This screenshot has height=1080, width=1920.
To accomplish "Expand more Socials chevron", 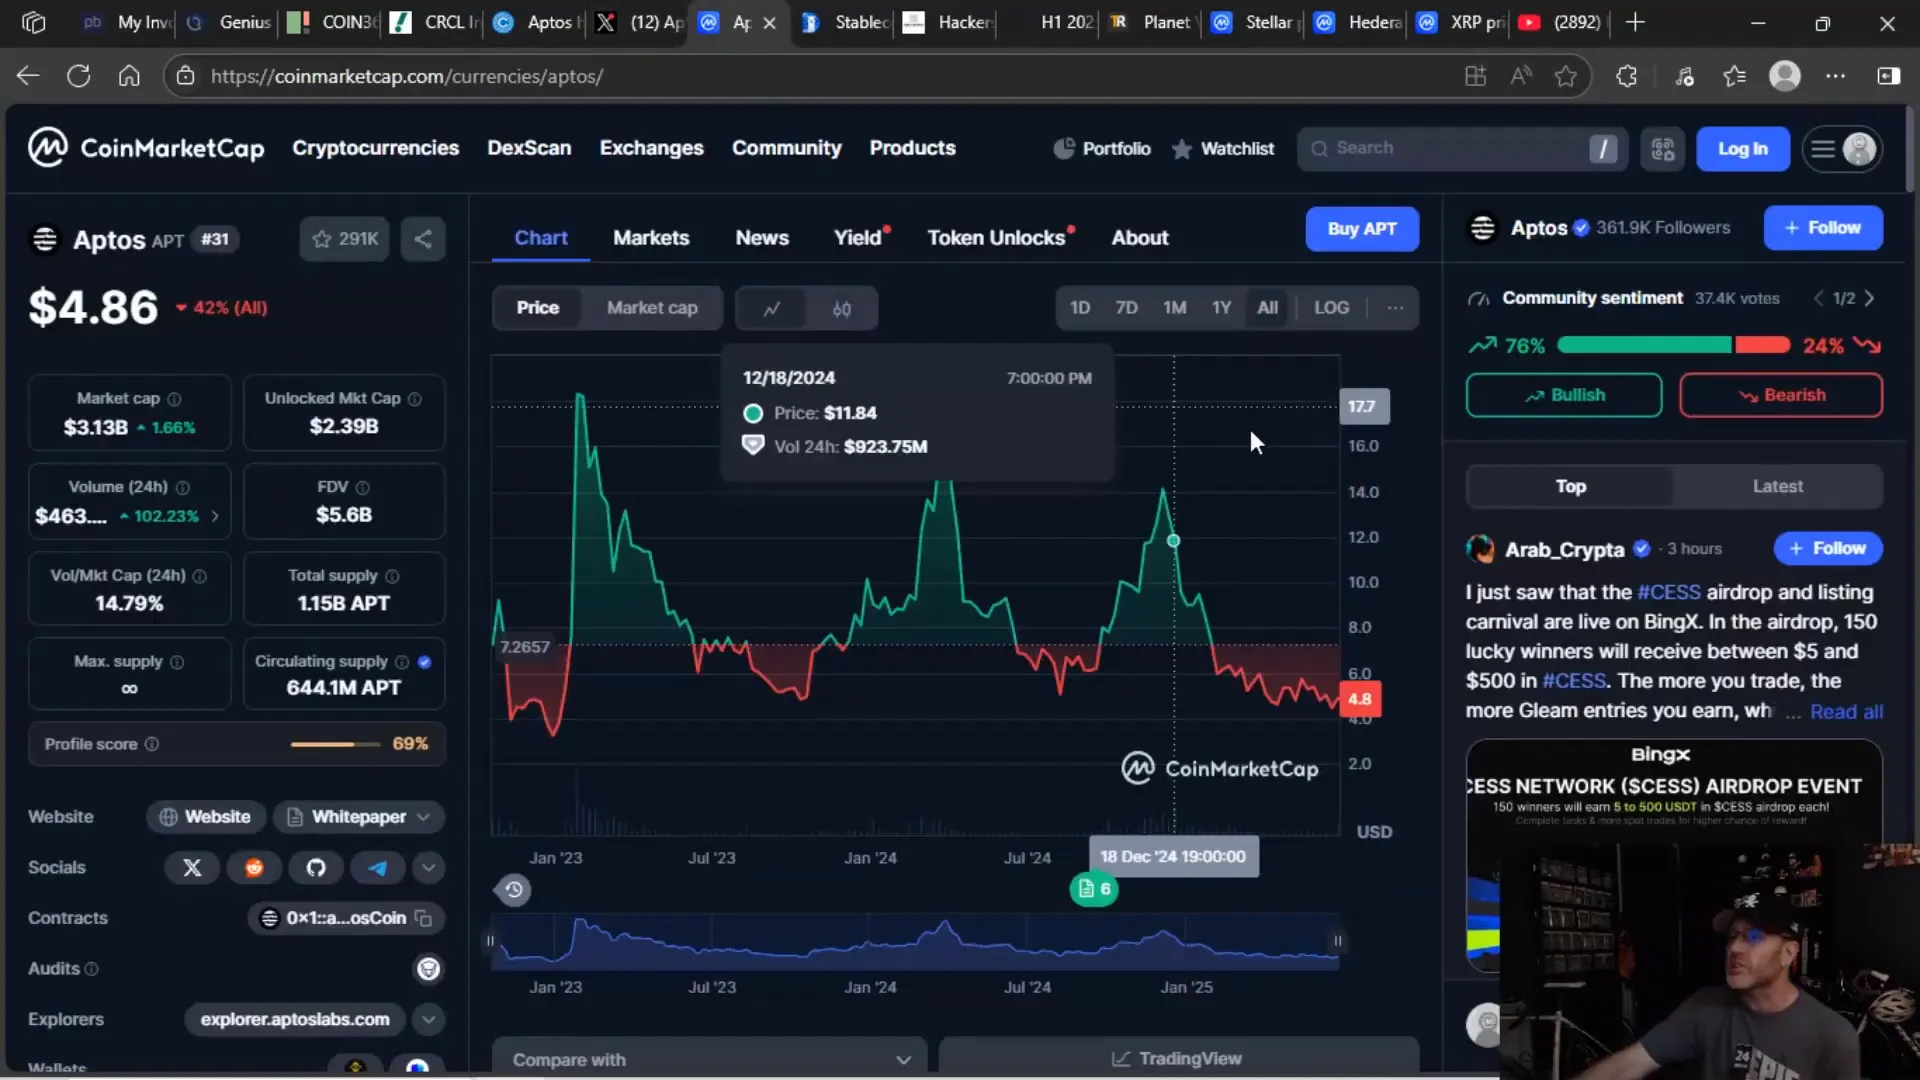I will click(x=428, y=868).
